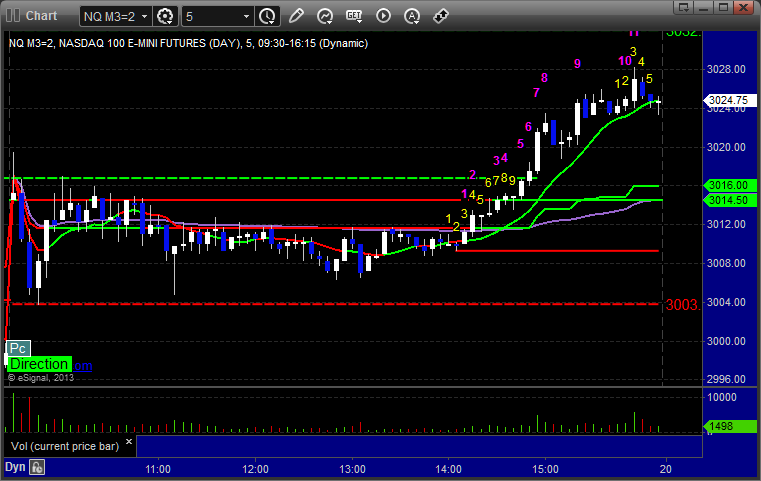Click the chart title NQ M3=2 NASDAQ text

pos(188,43)
